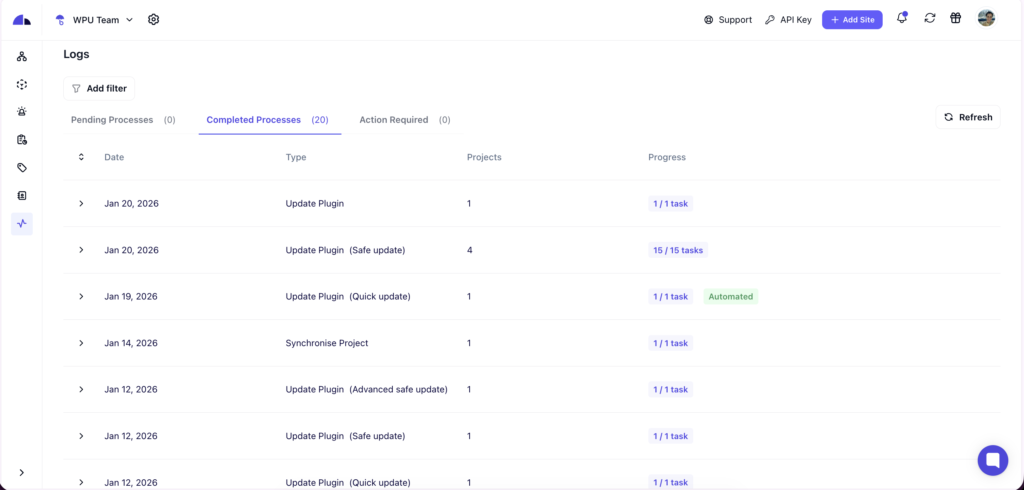
Task: Click Update Plugin (Advanced safe update) text
Action: click(366, 389)
